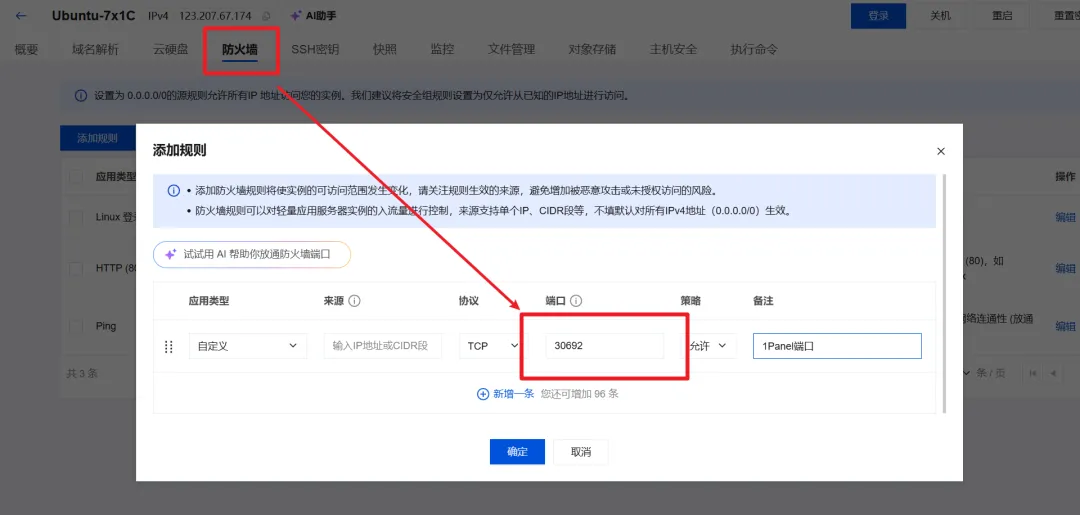This screenshot has width=1080, height=515.
Task: Click the 来源 IP地址或CIDR段 input field
Action: (x=383, y=346)
